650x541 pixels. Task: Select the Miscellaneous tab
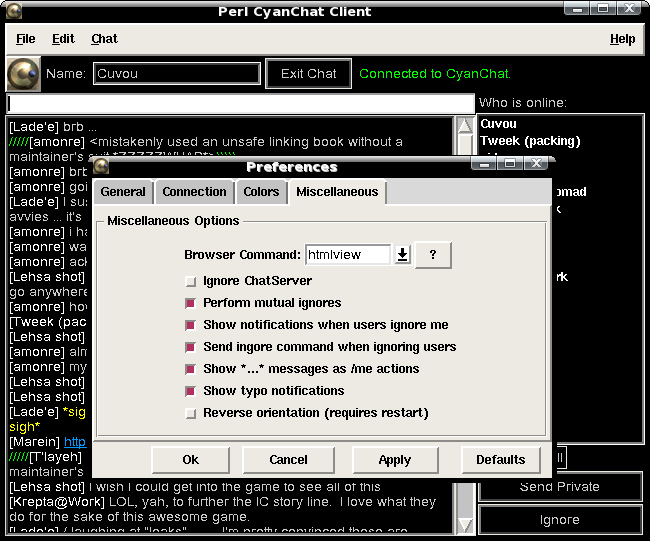click(337, 192)
